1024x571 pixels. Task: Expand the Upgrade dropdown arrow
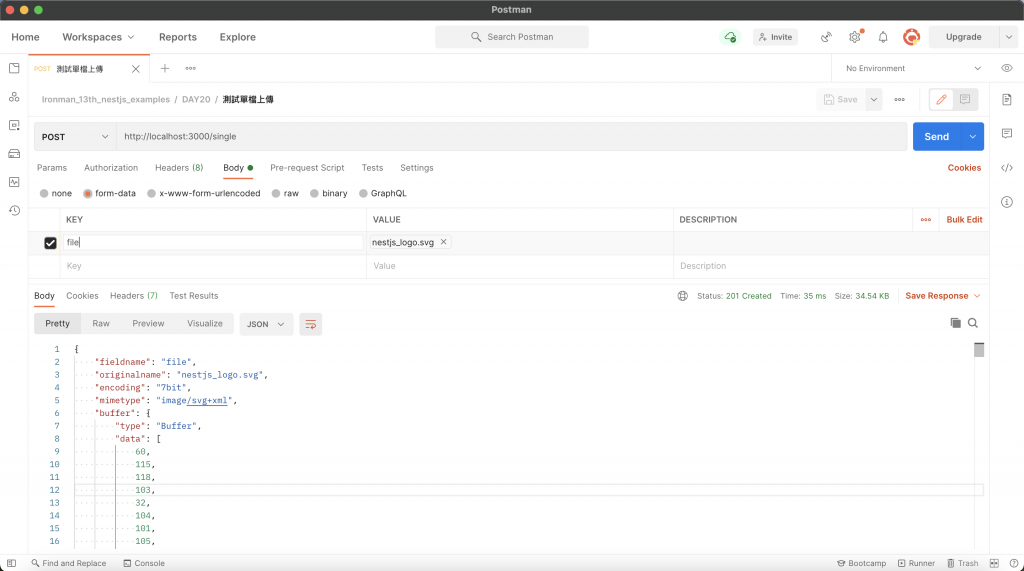[x=1008, y=37]
